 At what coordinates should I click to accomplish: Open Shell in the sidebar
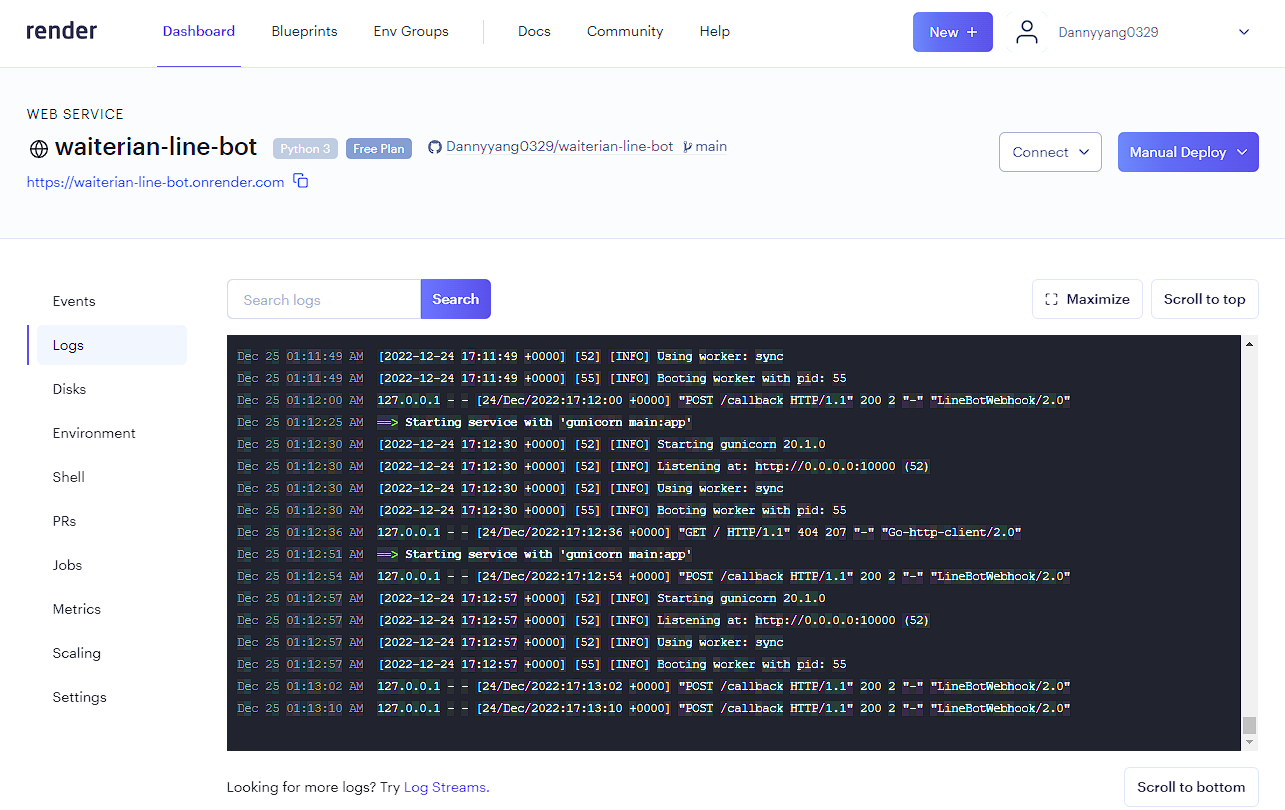68,477
